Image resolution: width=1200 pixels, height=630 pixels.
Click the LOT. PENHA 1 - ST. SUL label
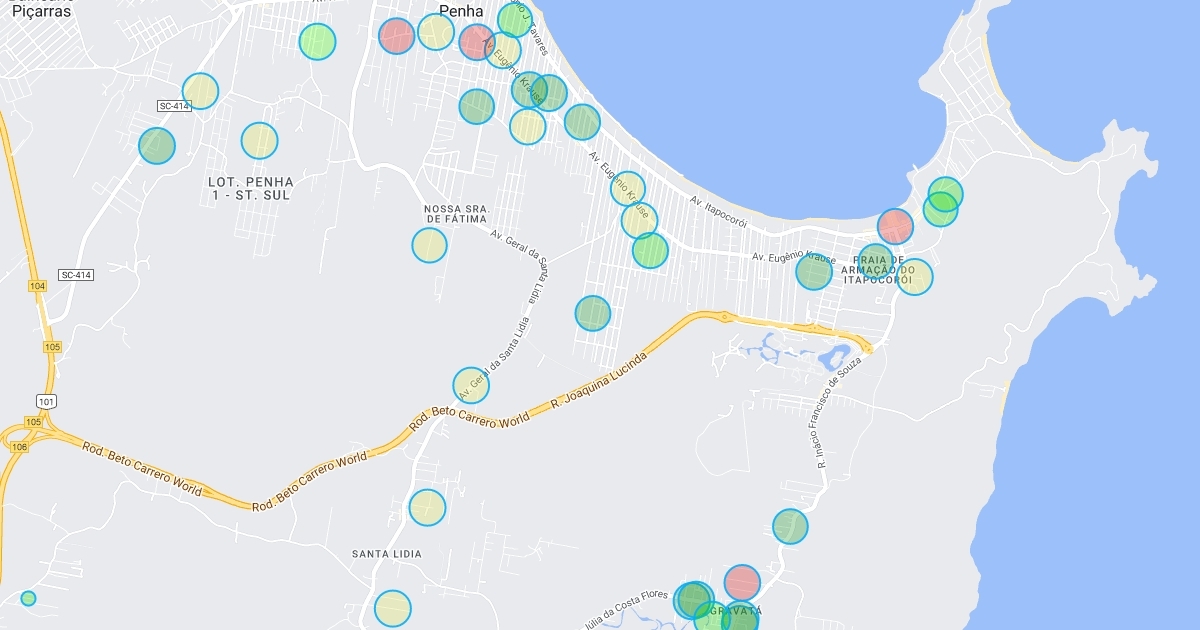tap(251, 189)
